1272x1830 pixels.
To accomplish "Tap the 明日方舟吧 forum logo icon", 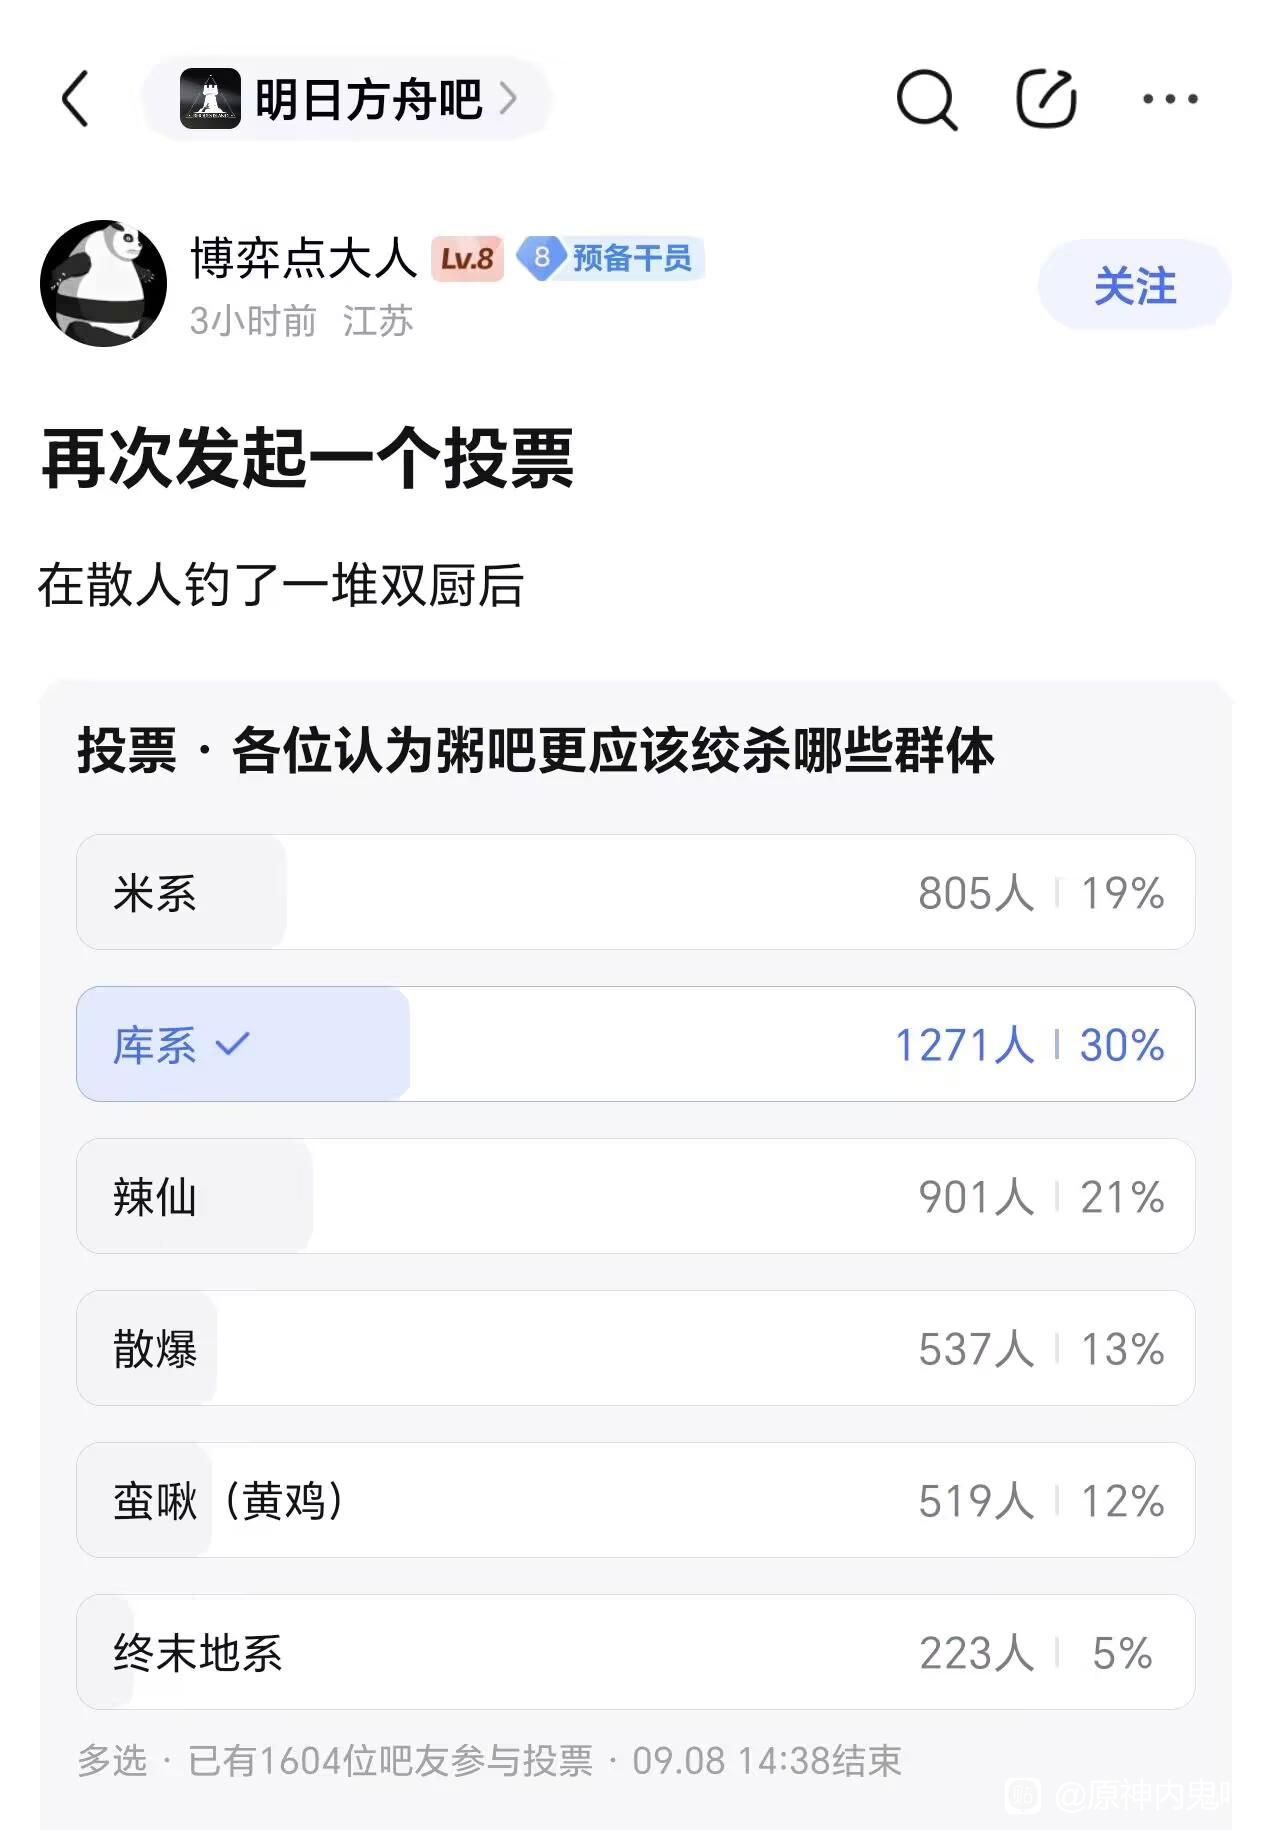I will click(210, 99).
